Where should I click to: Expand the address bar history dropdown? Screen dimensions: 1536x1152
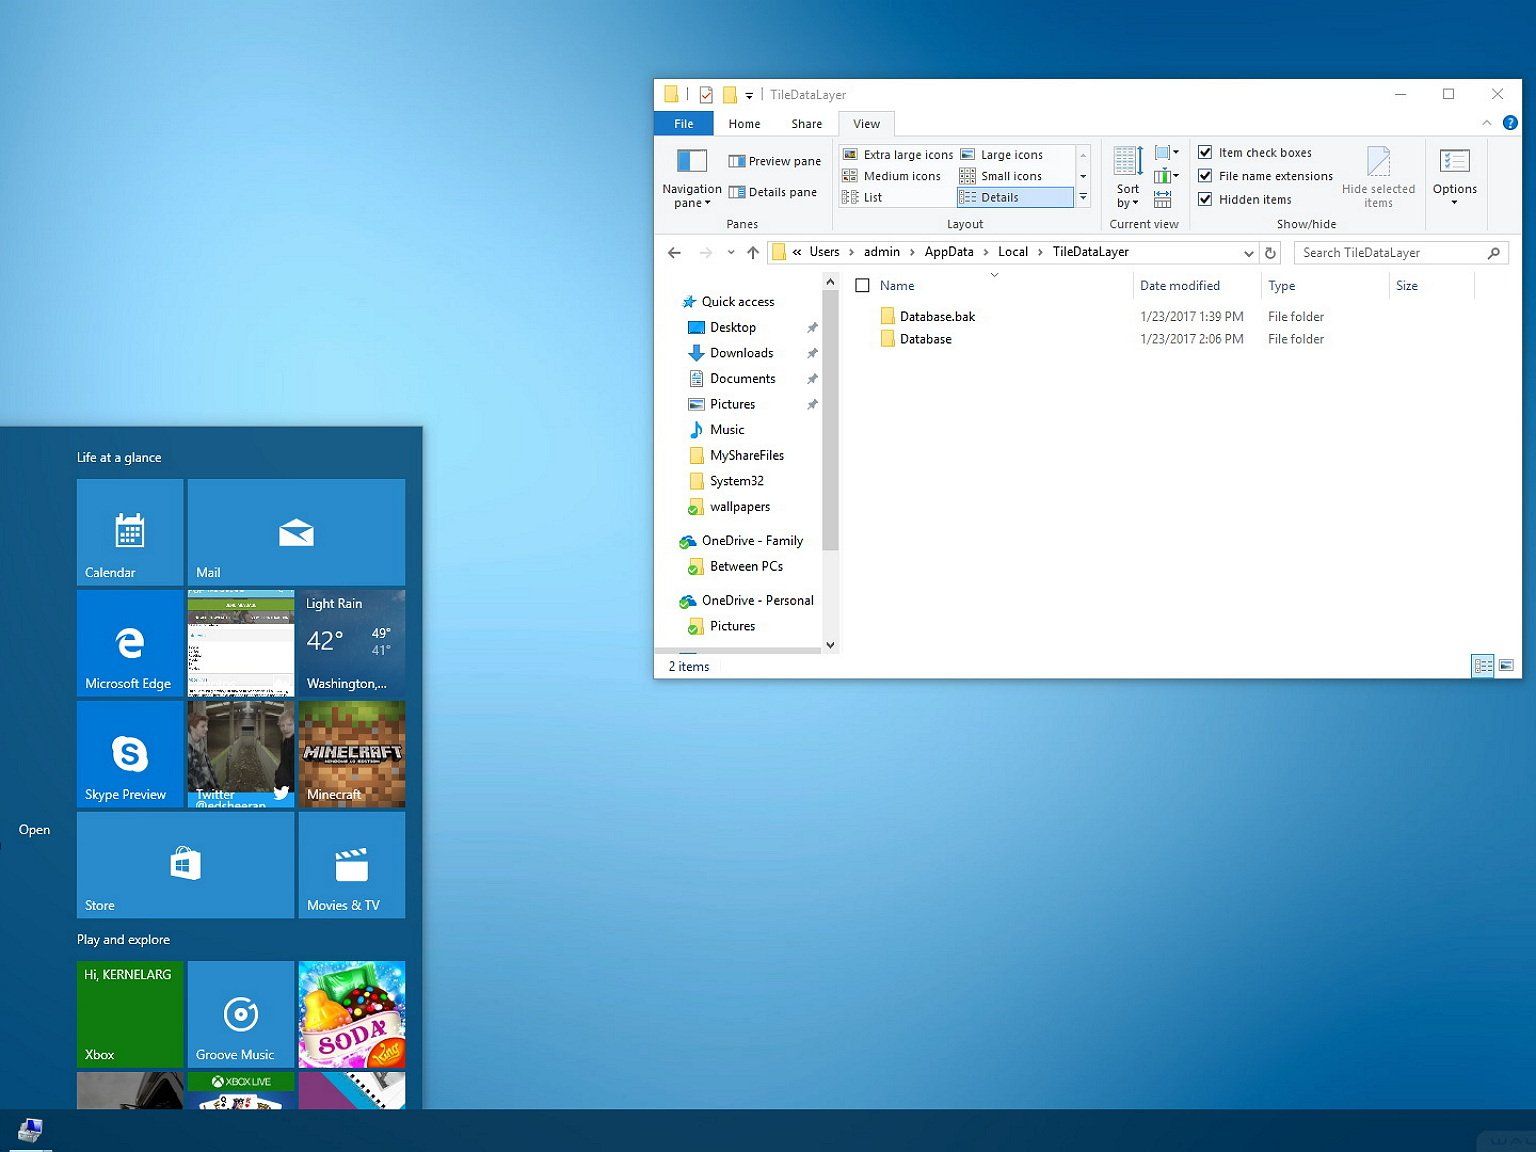1248,253
